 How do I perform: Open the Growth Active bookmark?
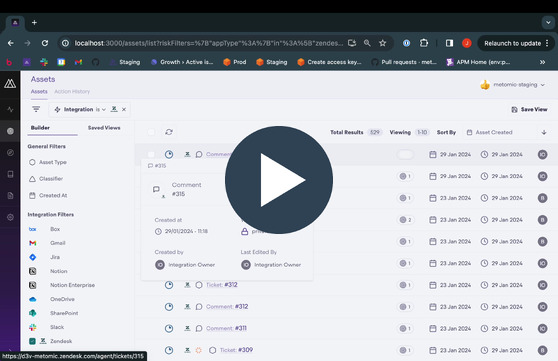click(x=182, y=62)
